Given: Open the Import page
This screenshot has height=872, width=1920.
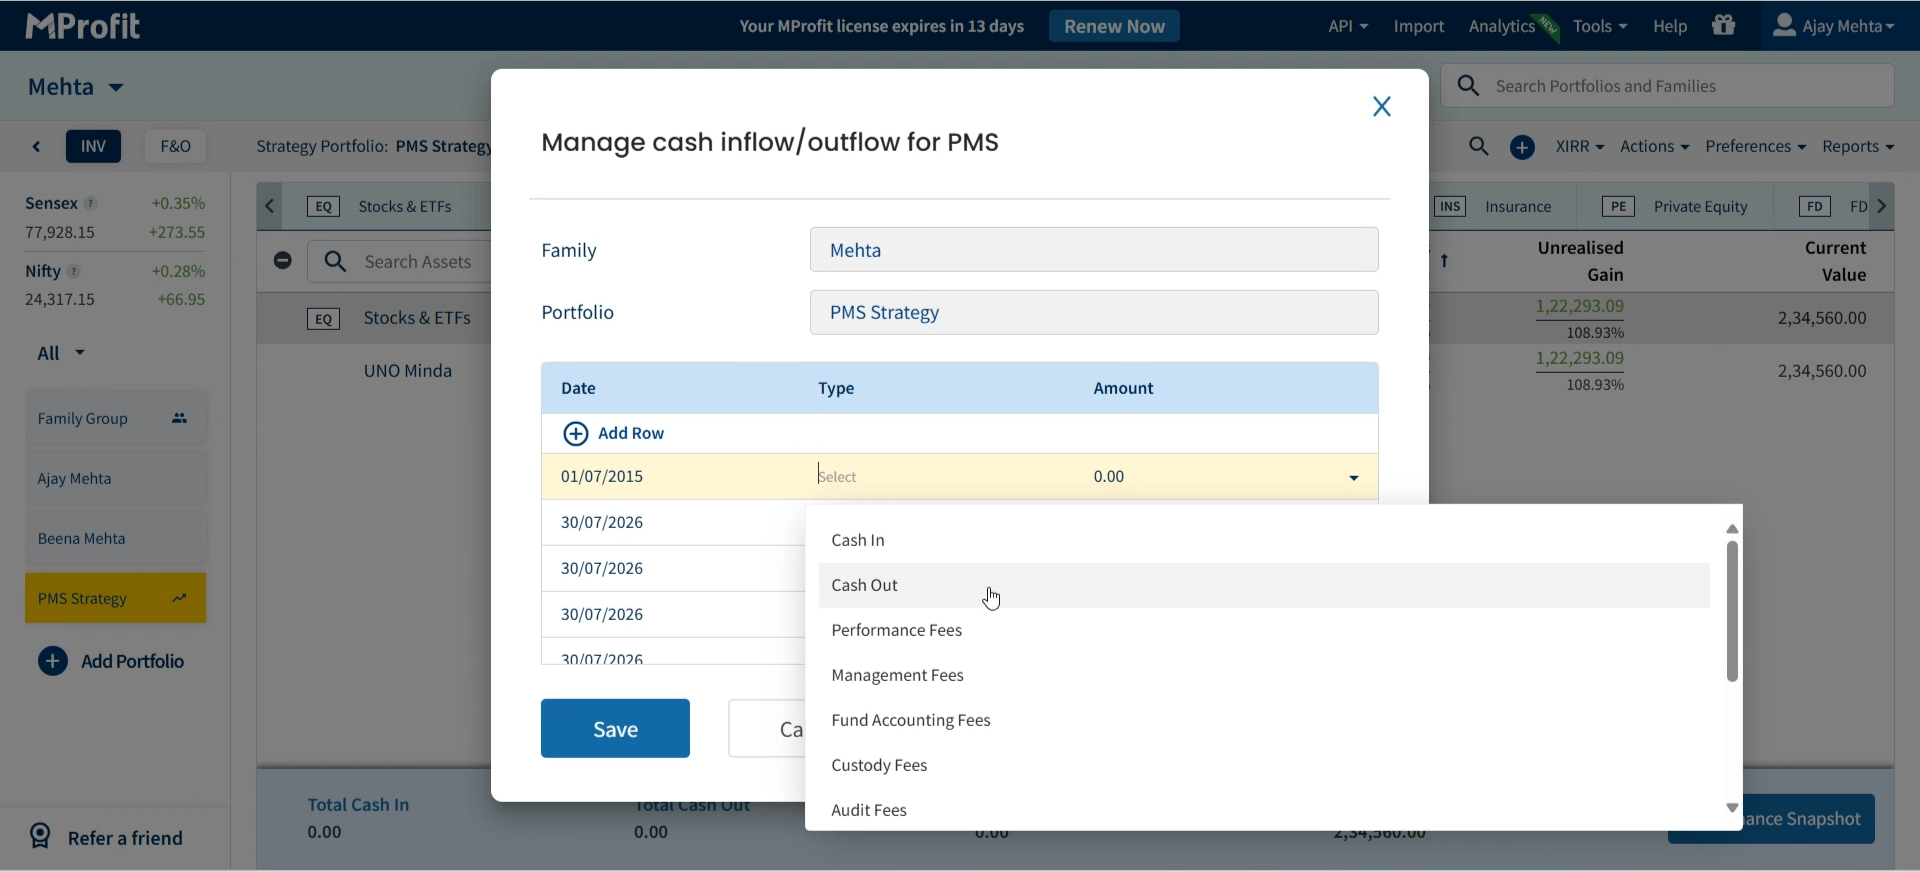Looking at the screenshot, I should click(x=1419, y=26).
